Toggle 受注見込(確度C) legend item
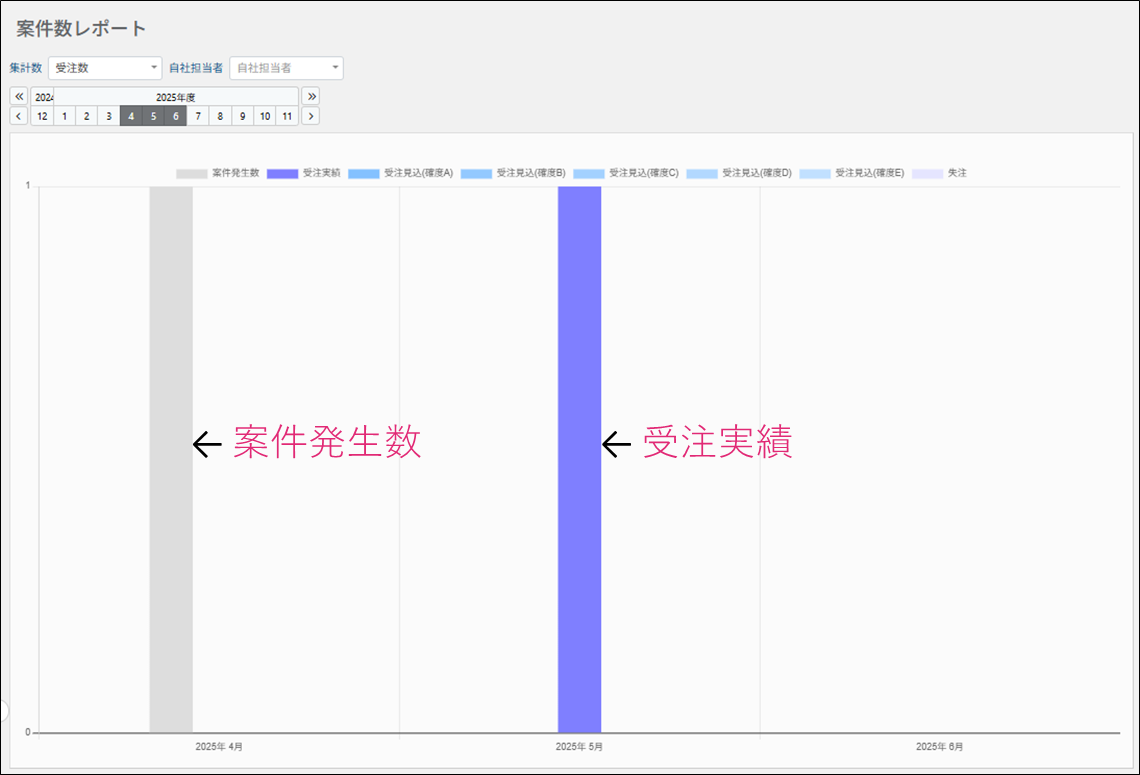This screenshot has width=1140, height=775. coord(626,173)
